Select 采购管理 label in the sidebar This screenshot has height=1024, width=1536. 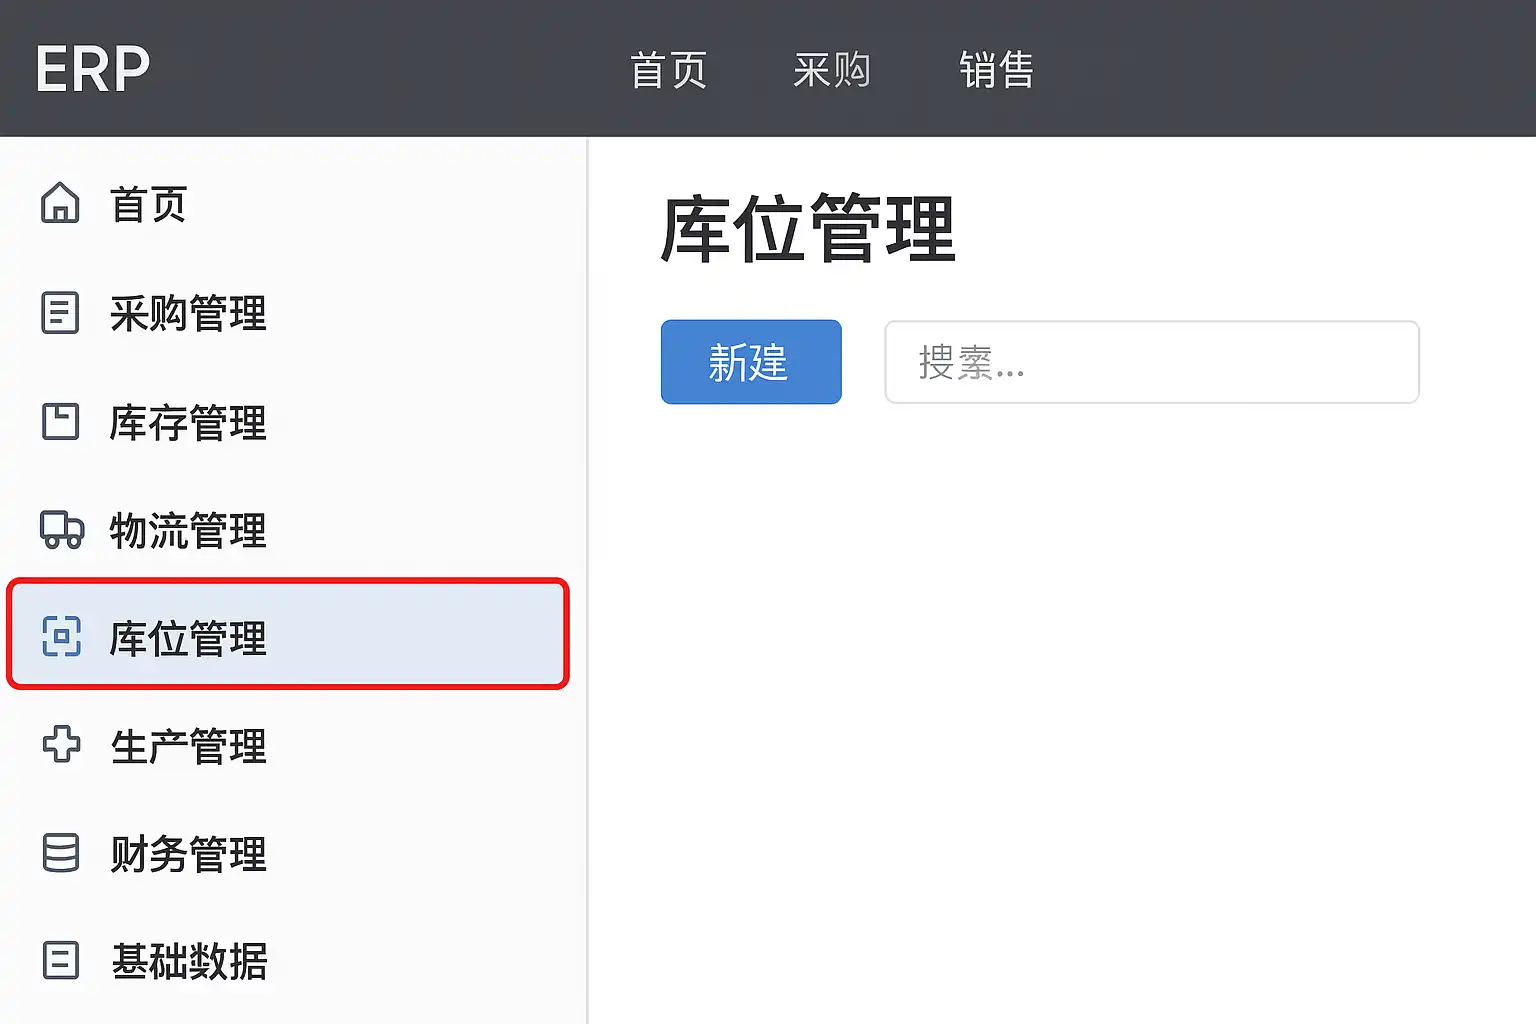(188, 314)
